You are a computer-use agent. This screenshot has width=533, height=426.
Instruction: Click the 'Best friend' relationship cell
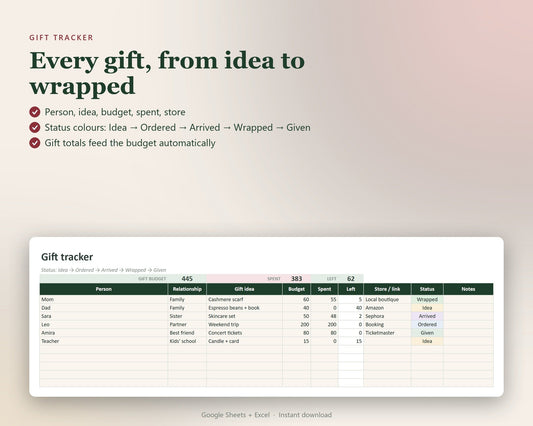tap(187, 333)
